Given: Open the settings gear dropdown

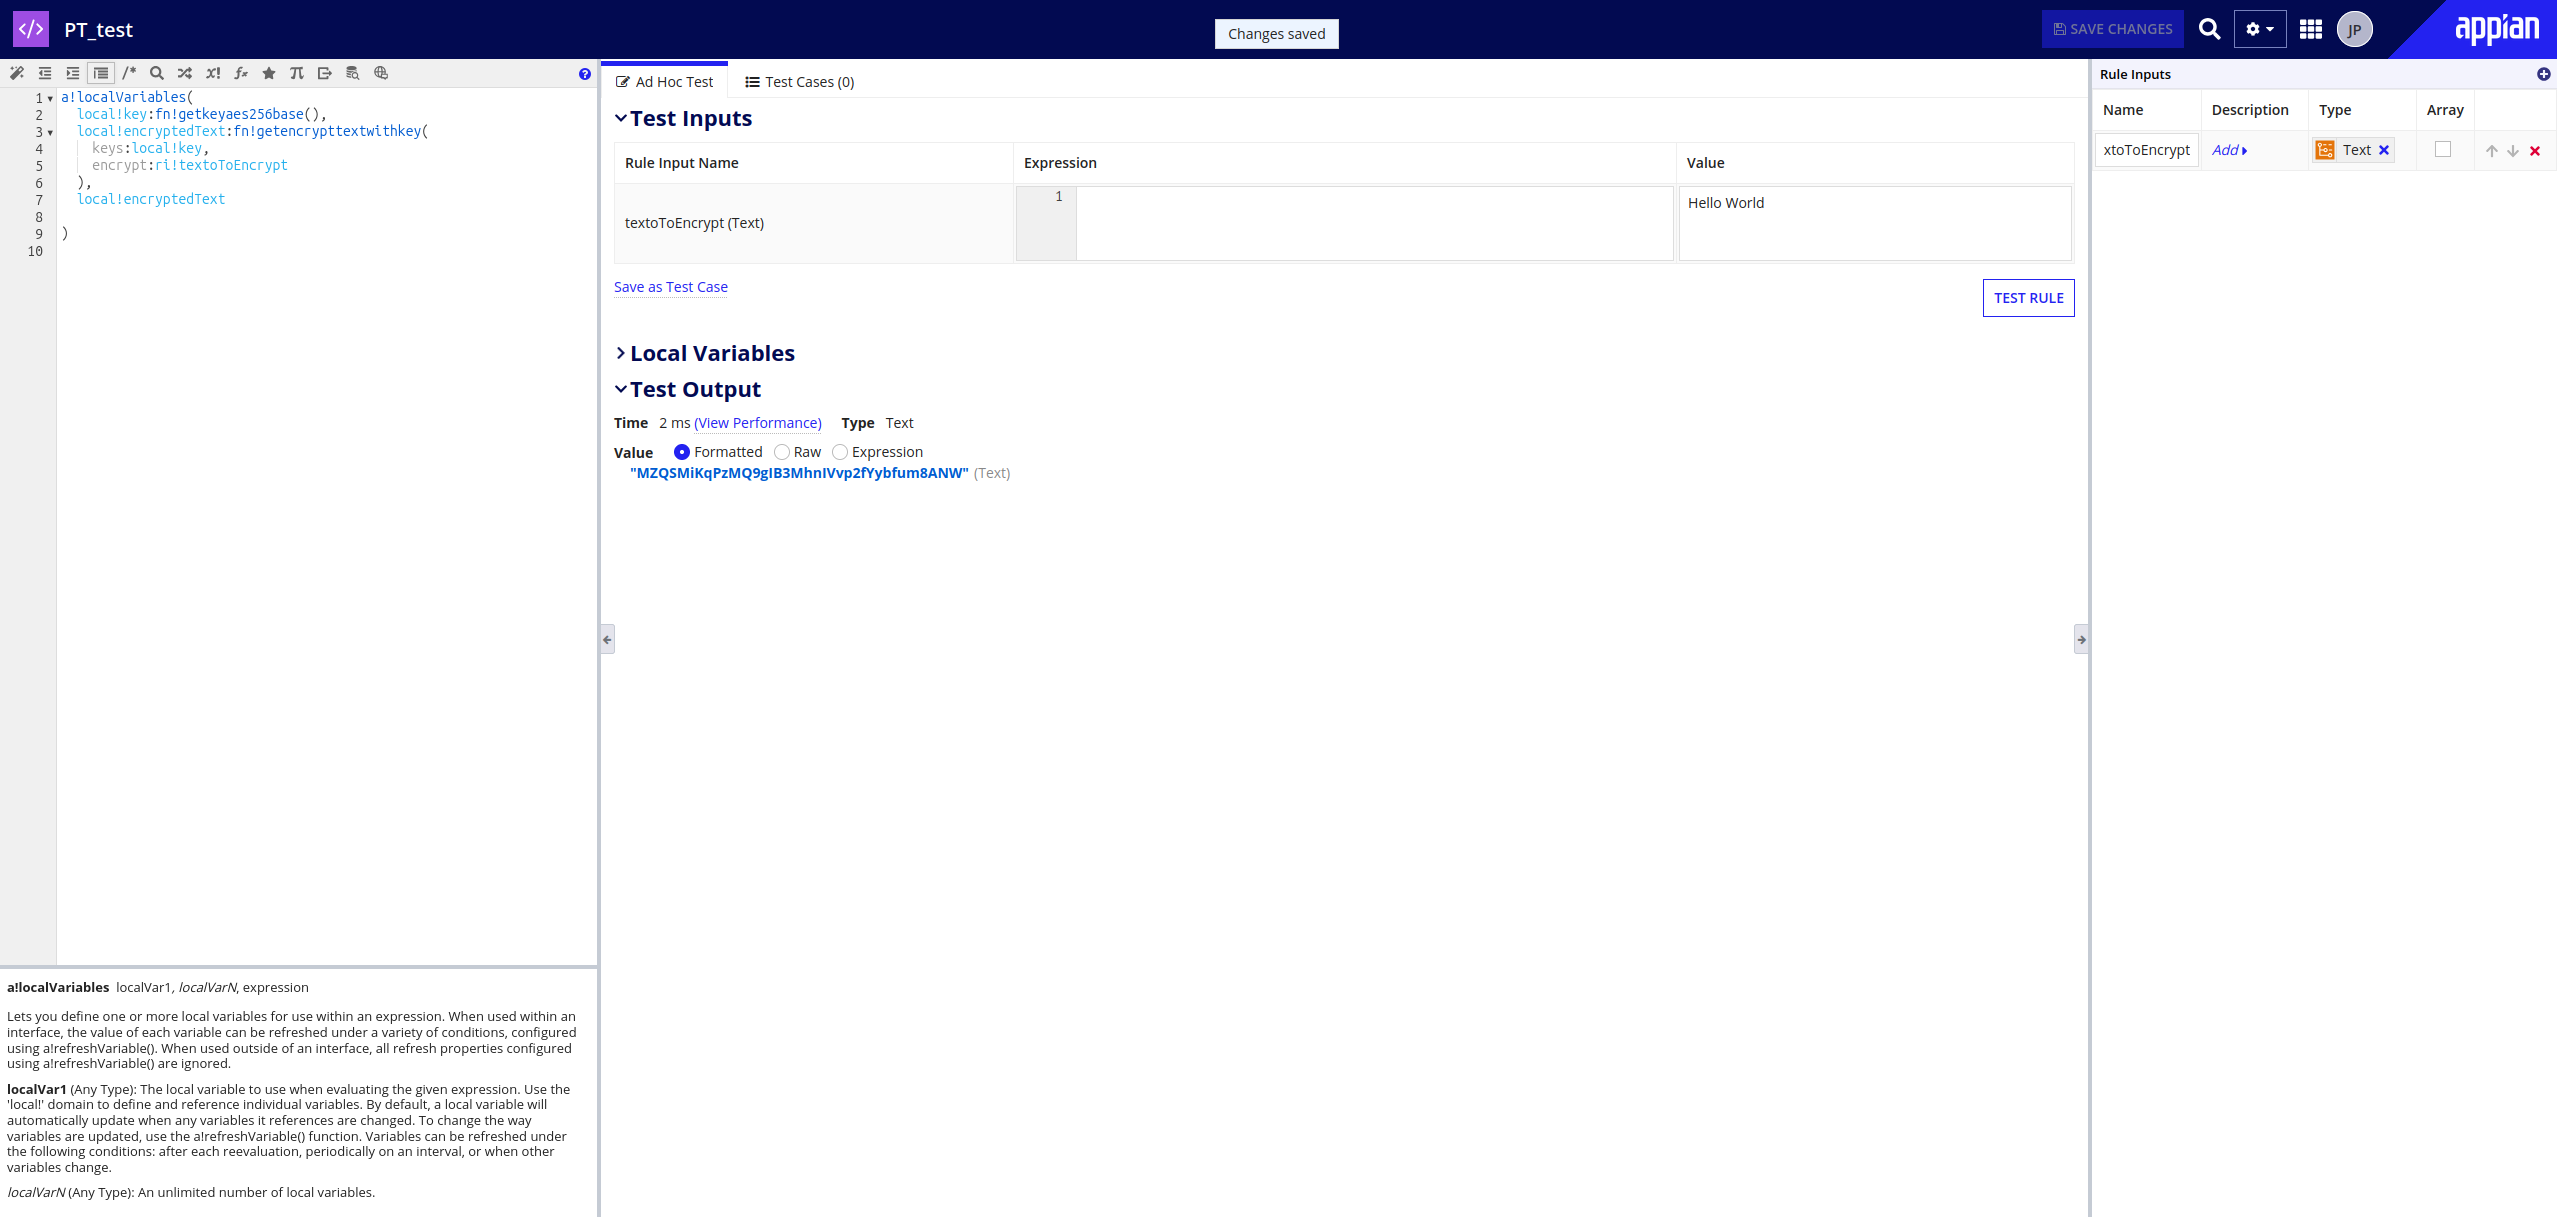Looking at the screenshot, I should click(x=2260, y=29).
